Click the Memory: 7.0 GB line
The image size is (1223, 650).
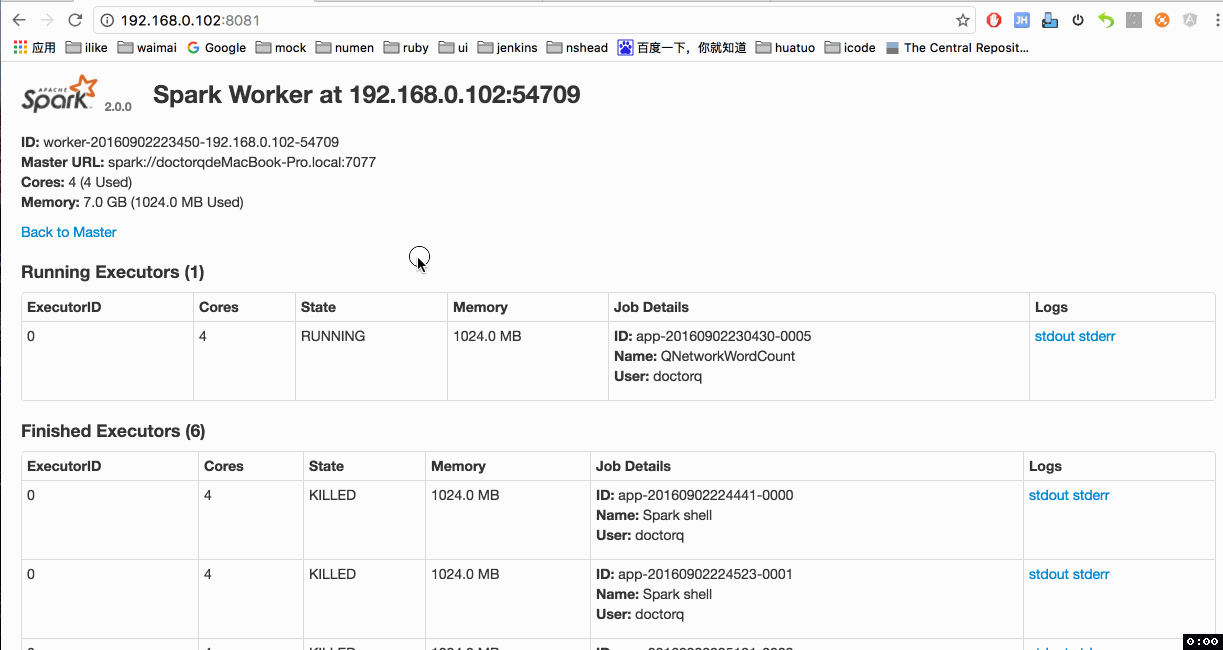click(132, 202)
